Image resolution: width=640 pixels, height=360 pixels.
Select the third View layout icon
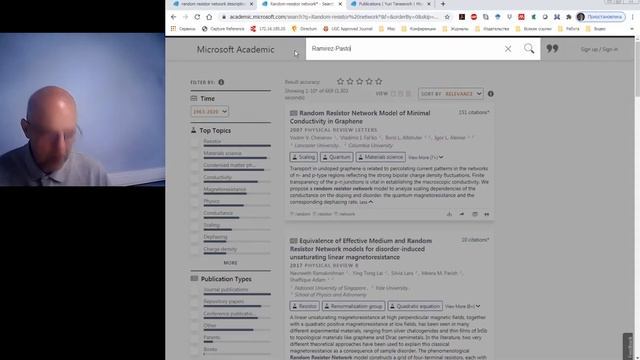pyautogui.click(x=408, y=94)
